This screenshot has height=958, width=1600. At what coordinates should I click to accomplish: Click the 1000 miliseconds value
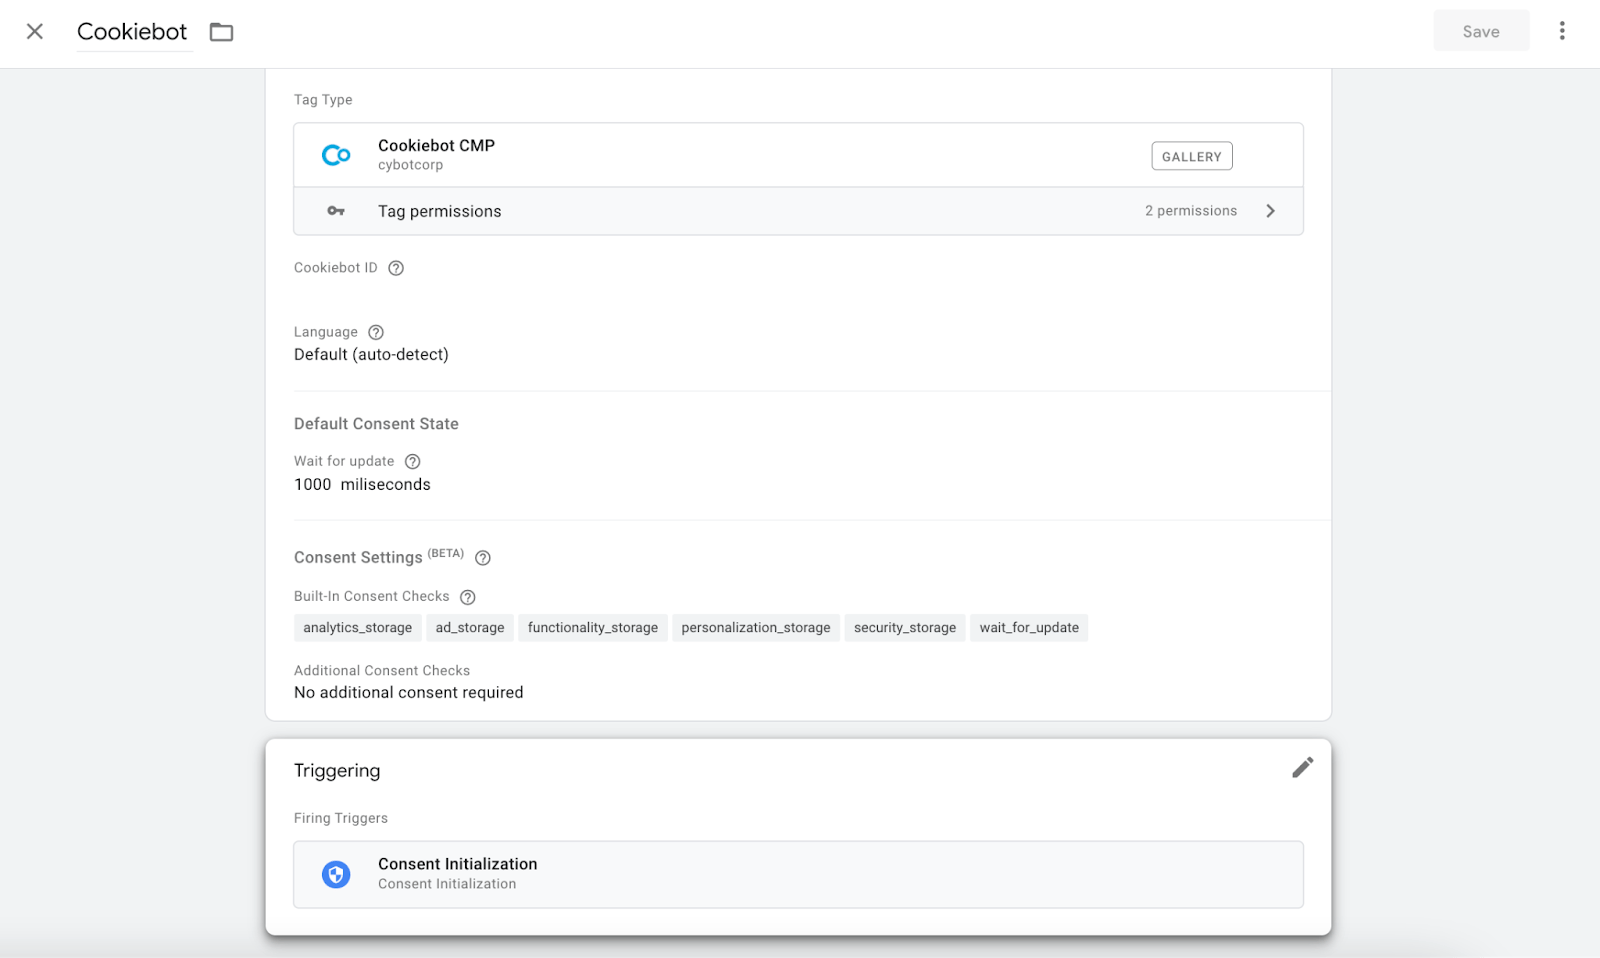362,484
